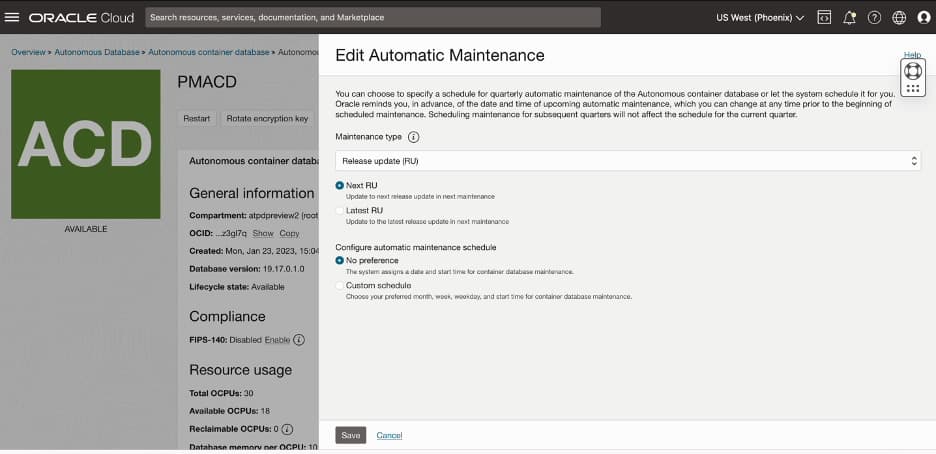Open the Maintenance type dropdown
936x454 pixels.
click(x=628, y=160)
